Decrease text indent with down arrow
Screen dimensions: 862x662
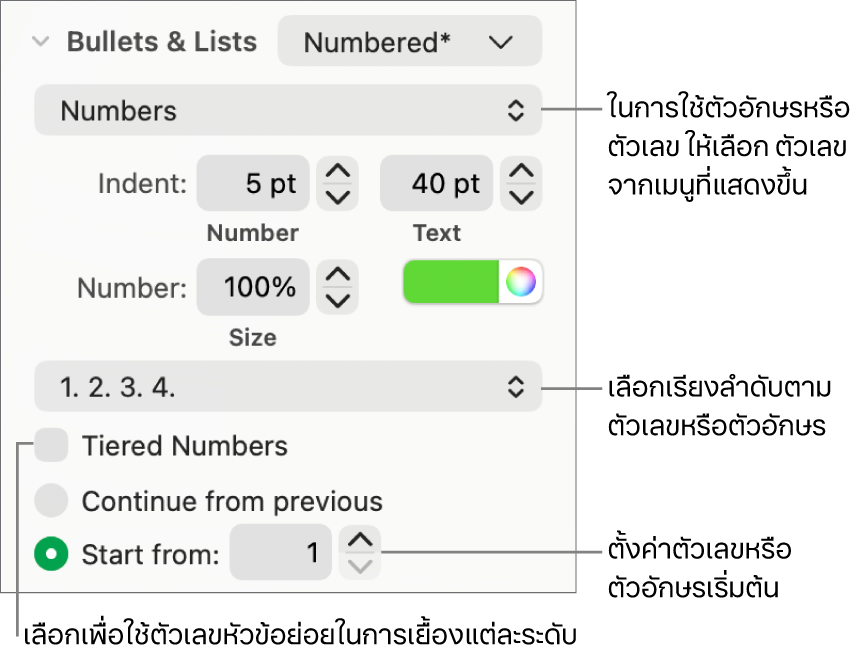pyautogui.click(x=521, y=196)
